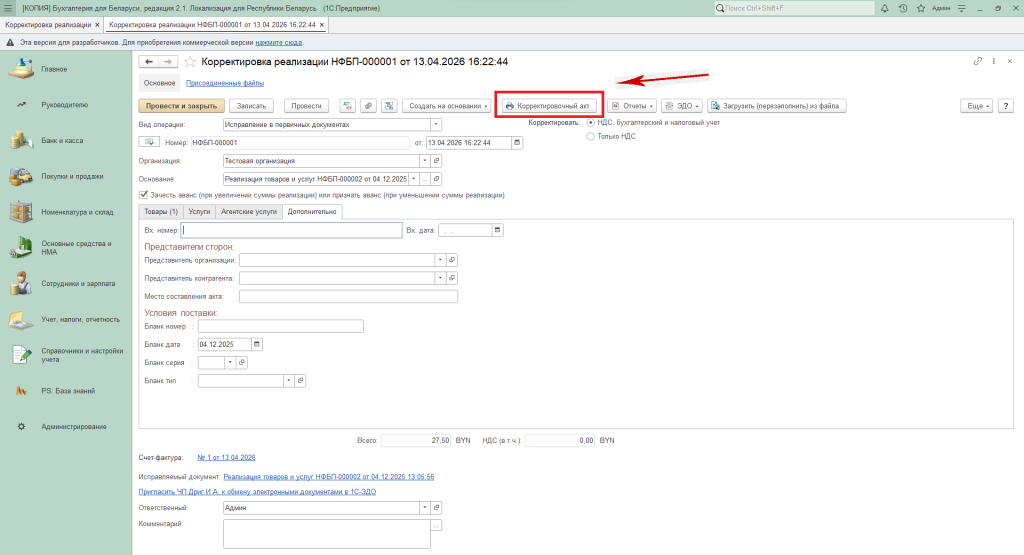Switch to the Товары (1) tab

[x=161, y=212]
